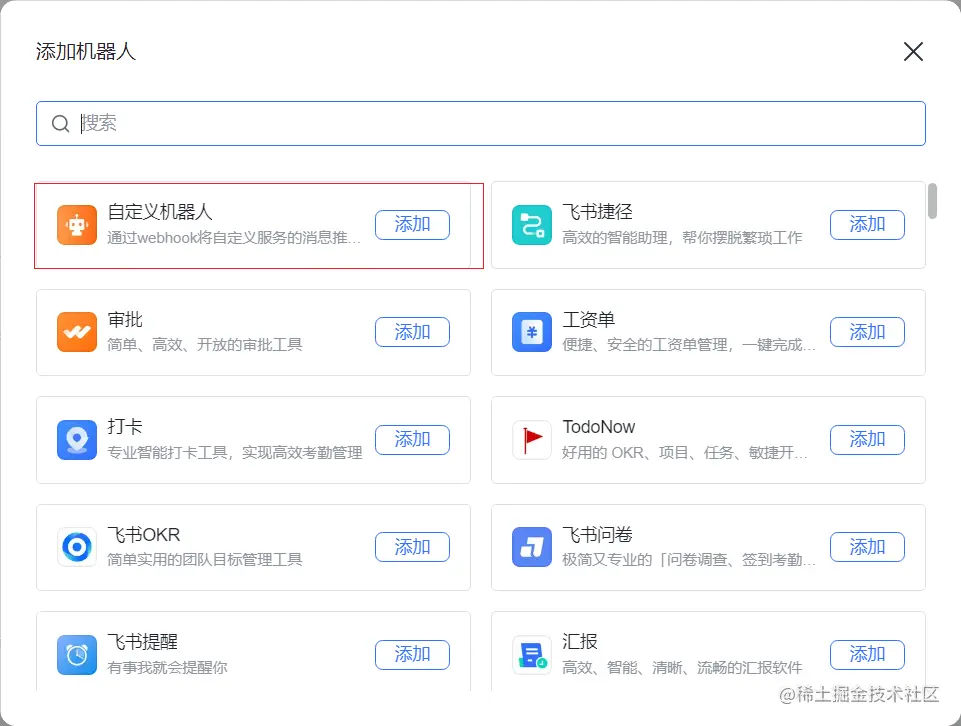Select the 工资单 title text
The width and height of the screenshot is (961, 726).
tap(588, 319)
